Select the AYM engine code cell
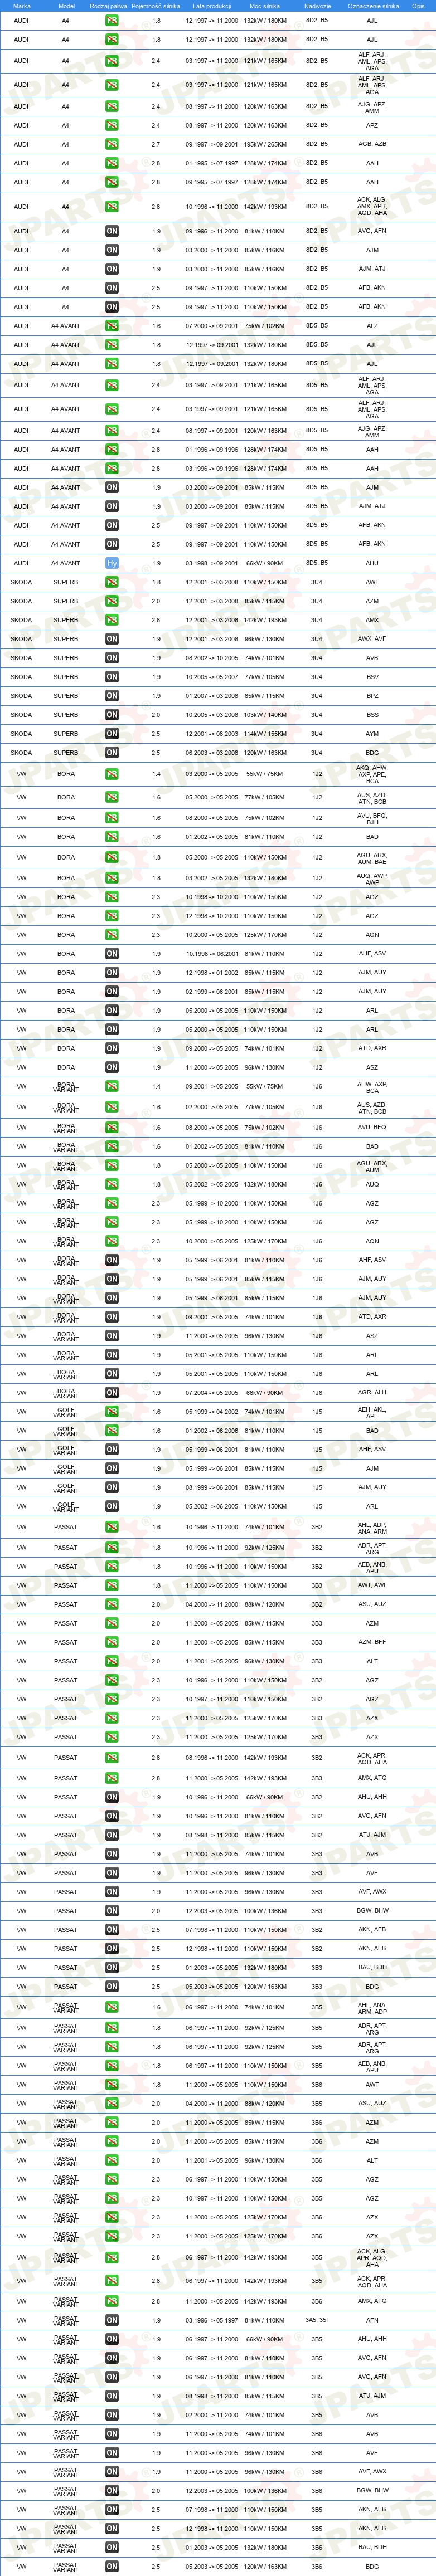The width and height of the screenshot is (436, 2576). click(x=372, y=734)
